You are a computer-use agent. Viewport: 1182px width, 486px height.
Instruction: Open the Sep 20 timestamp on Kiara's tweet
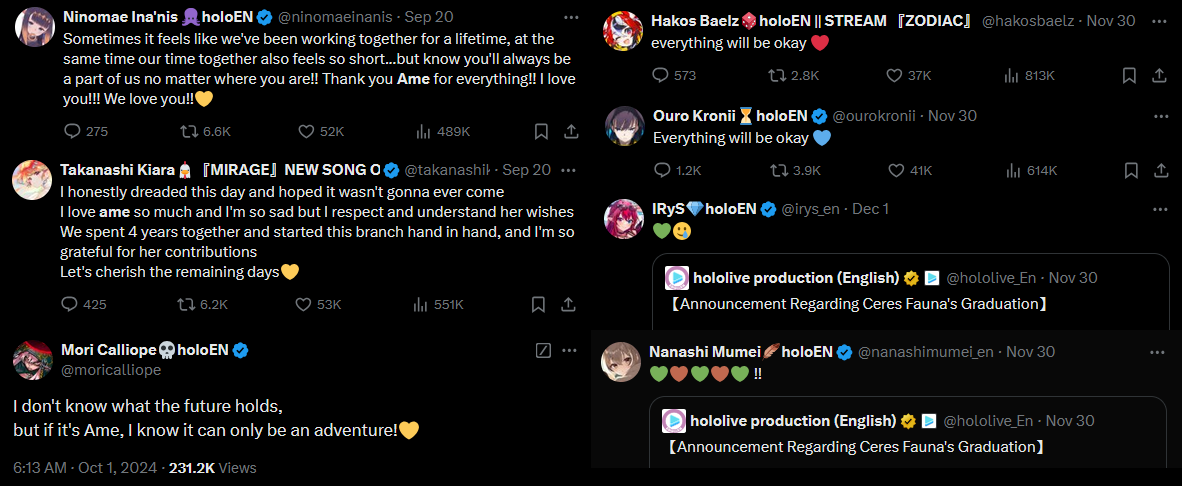click(526, 170)
